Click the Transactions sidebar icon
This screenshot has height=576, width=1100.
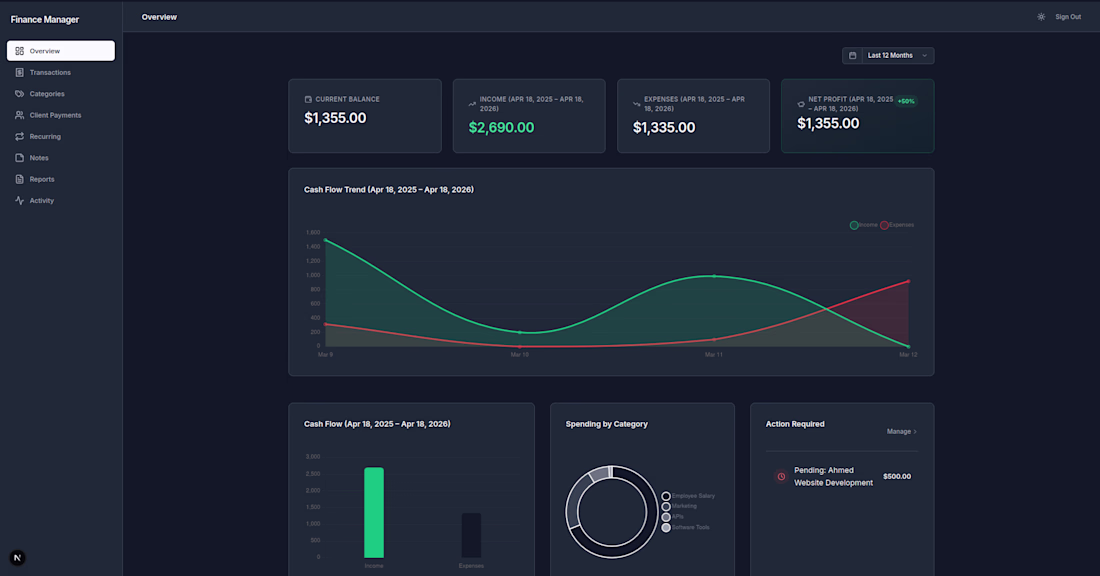(20, 72)
